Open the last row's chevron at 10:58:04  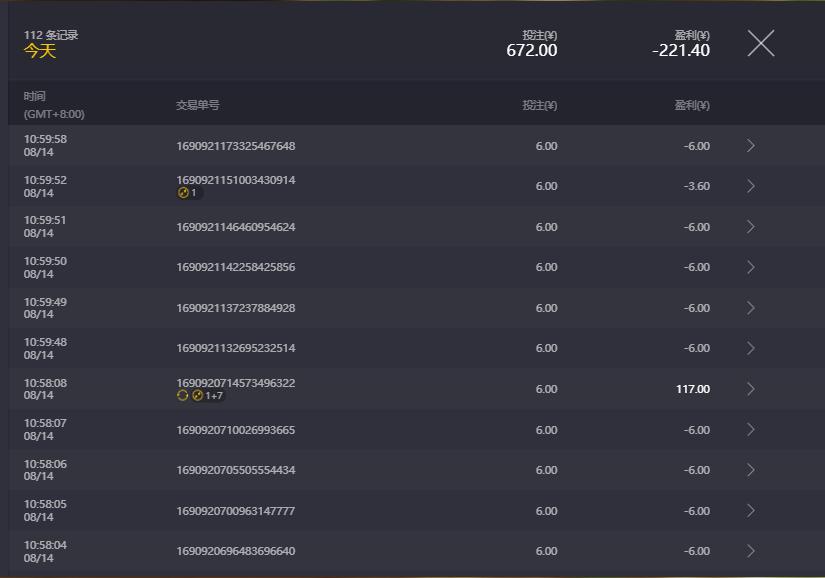[751, 551]
